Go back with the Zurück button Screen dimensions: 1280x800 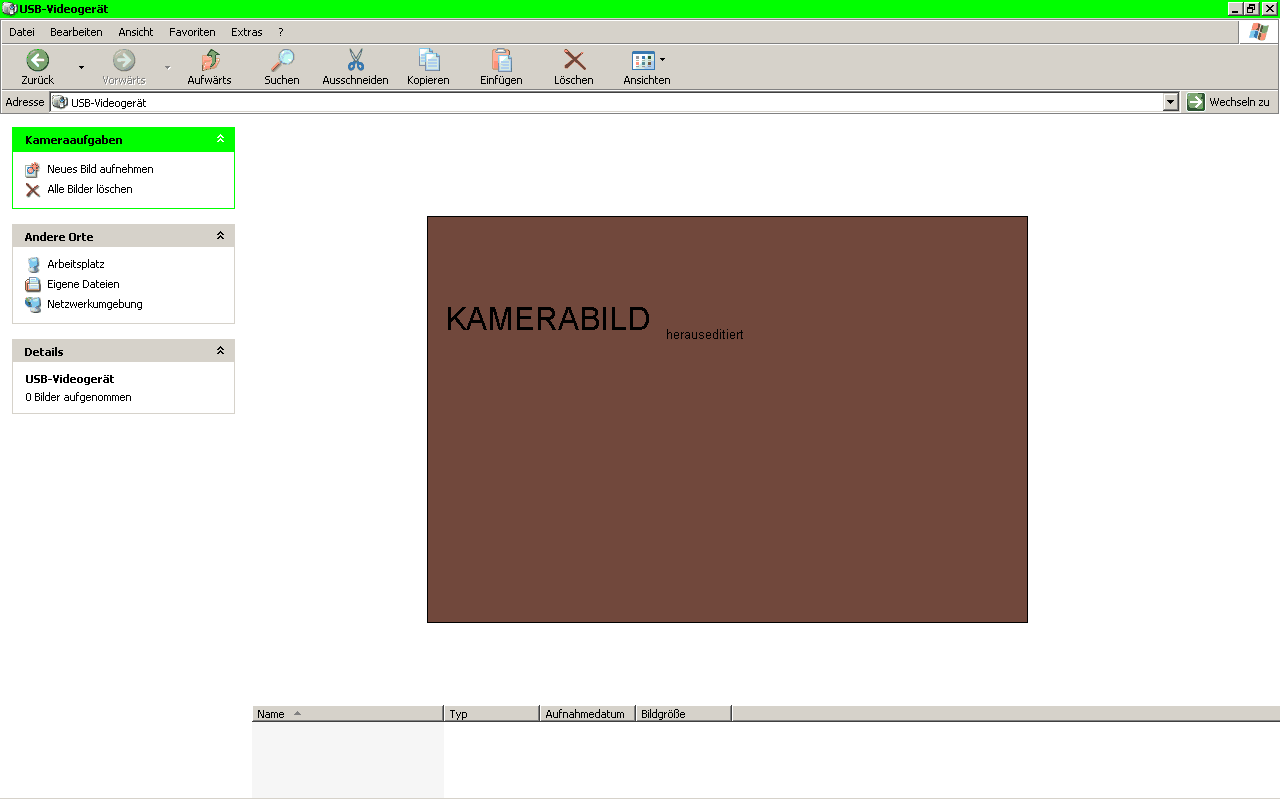coord(38,67)
